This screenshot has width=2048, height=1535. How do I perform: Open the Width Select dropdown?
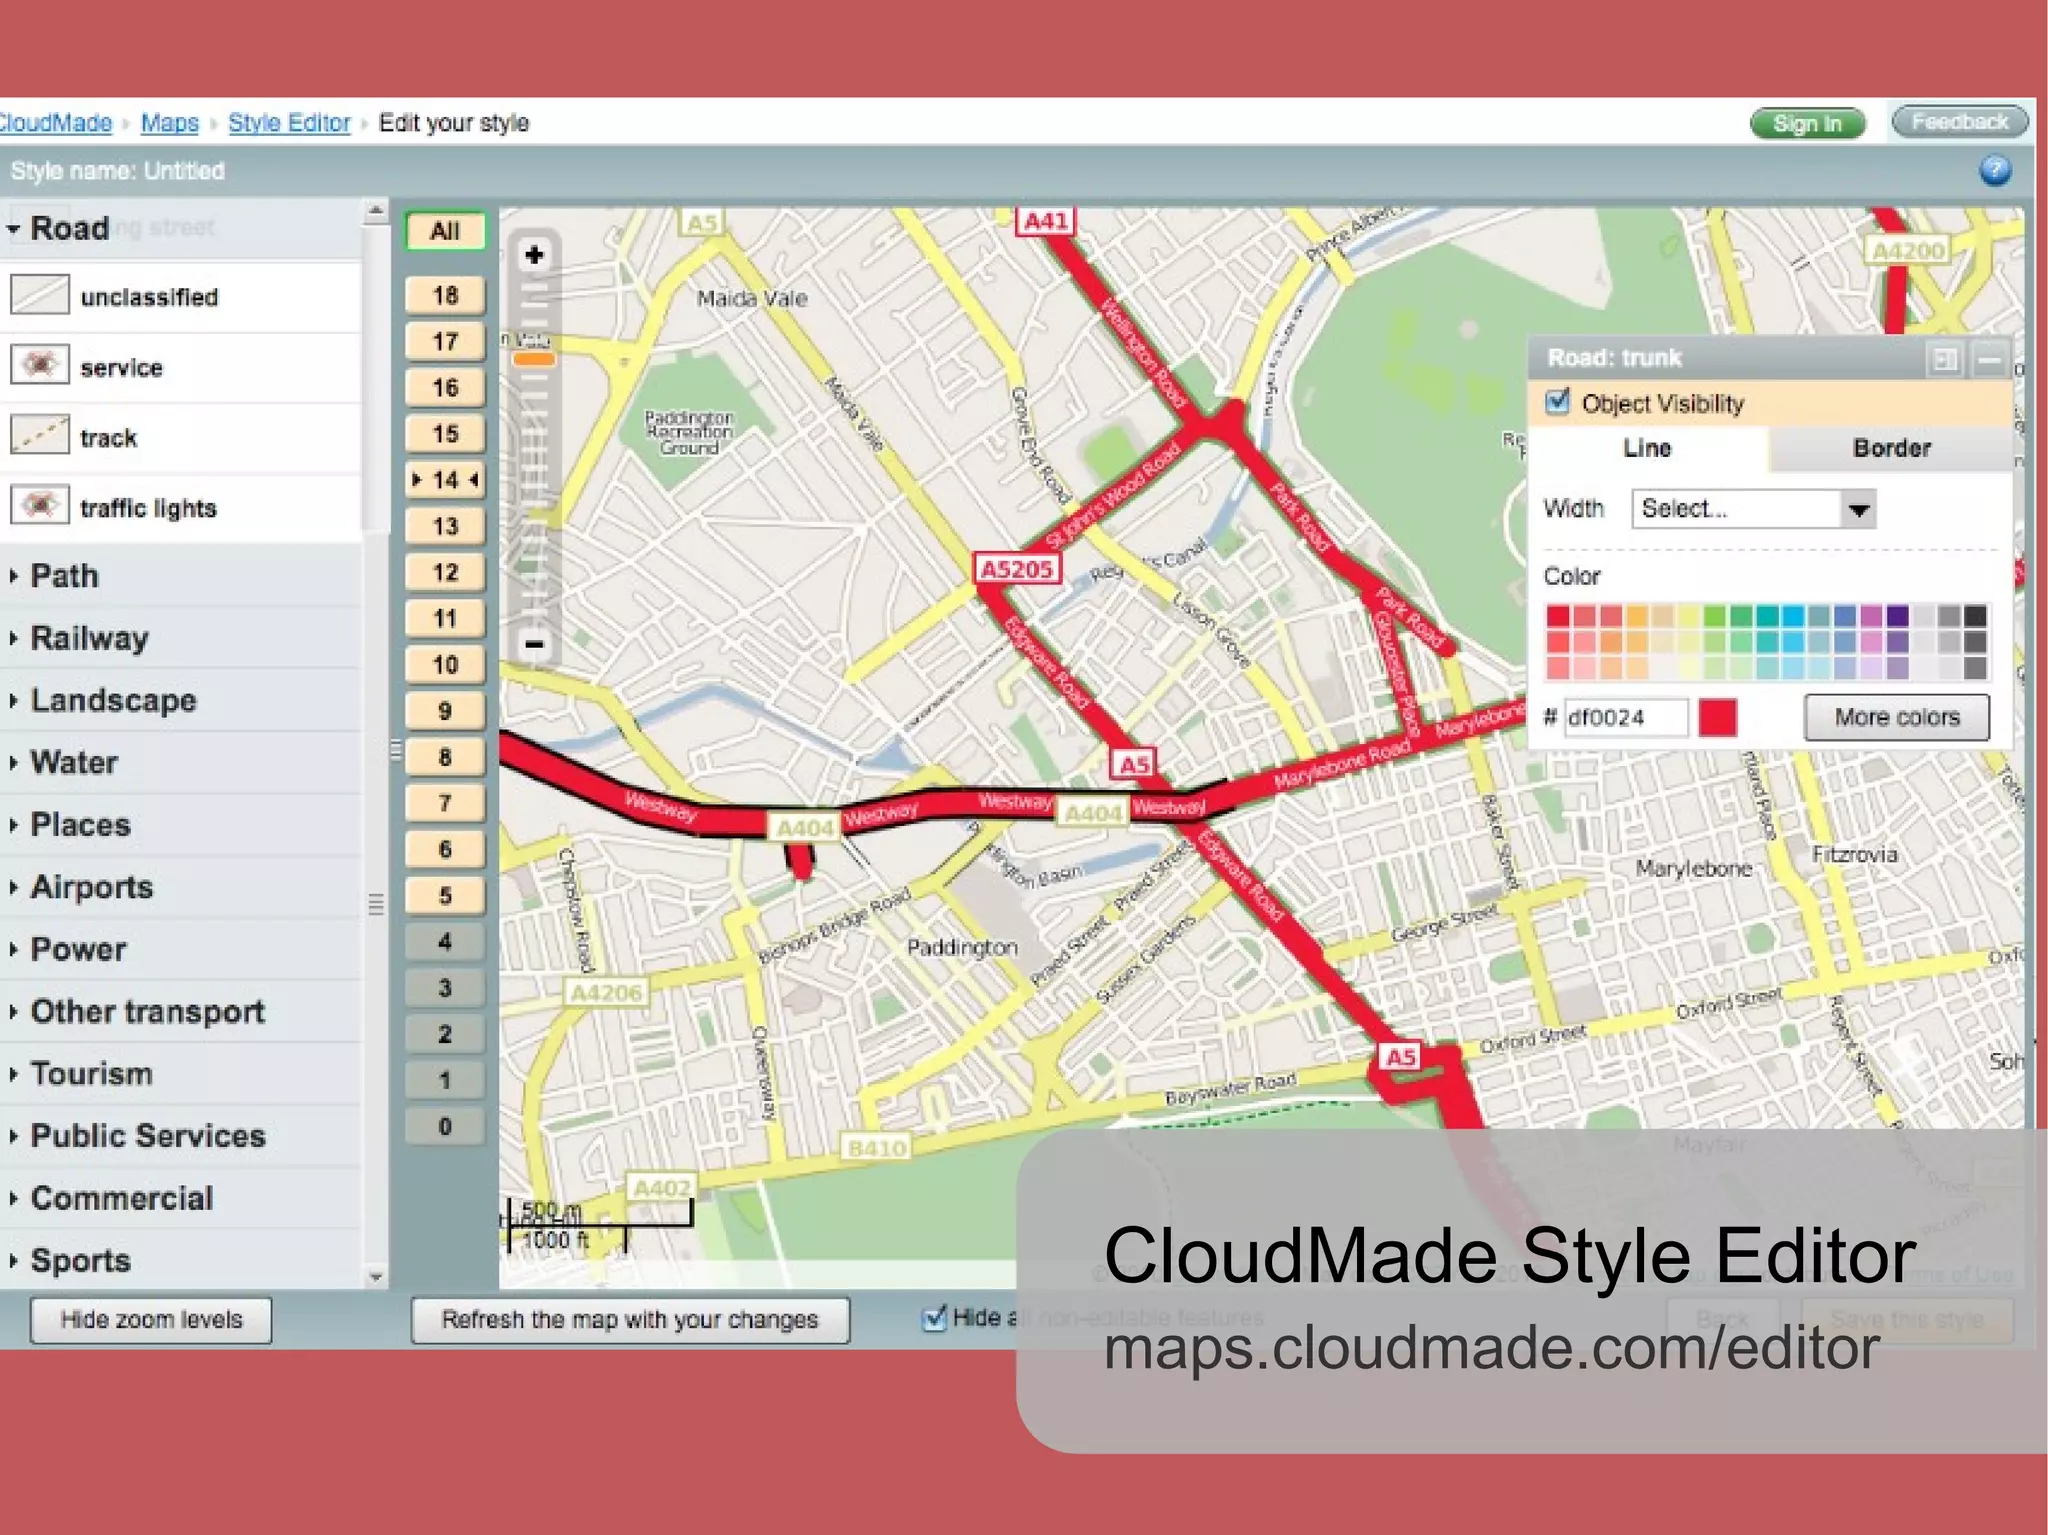(x=1753, y=508)
